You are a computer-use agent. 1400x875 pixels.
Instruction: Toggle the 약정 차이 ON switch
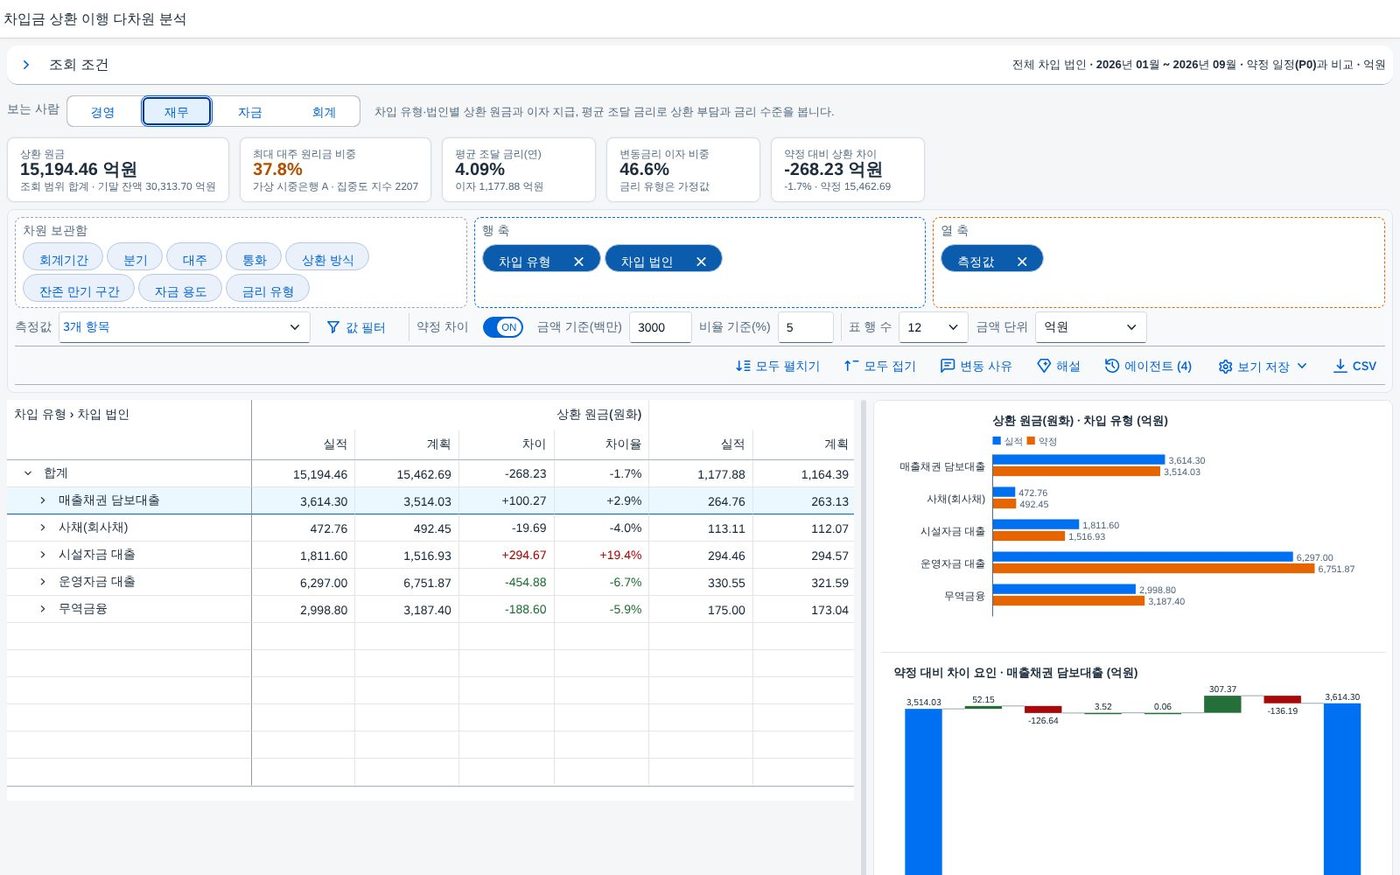tap(503, 327)
